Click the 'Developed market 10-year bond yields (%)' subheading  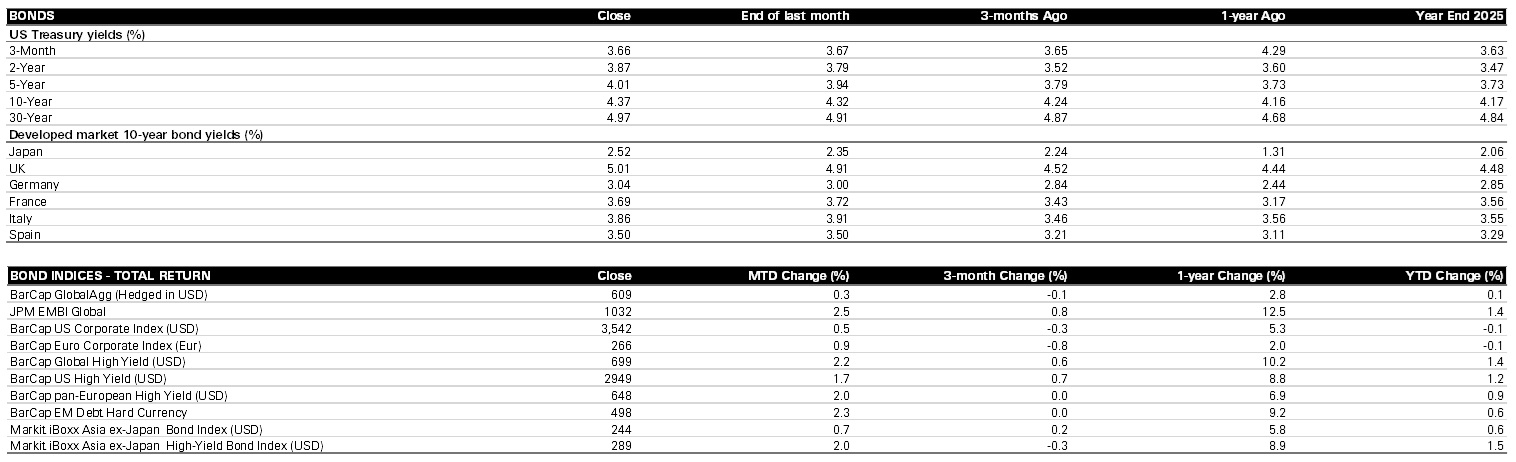[136, 134]
